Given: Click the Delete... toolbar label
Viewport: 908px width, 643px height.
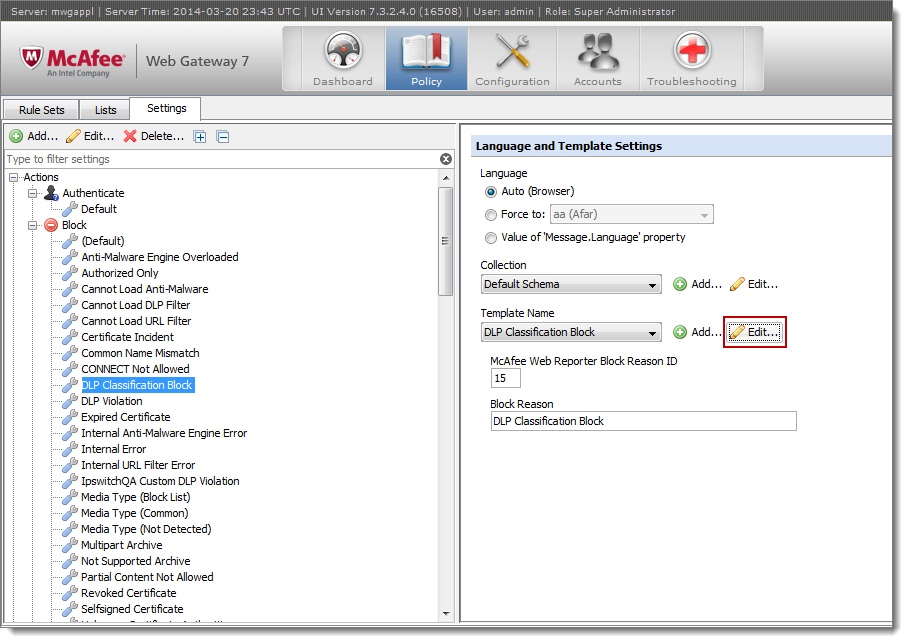Looking at the screenshot, I should [x=162, y=137].
